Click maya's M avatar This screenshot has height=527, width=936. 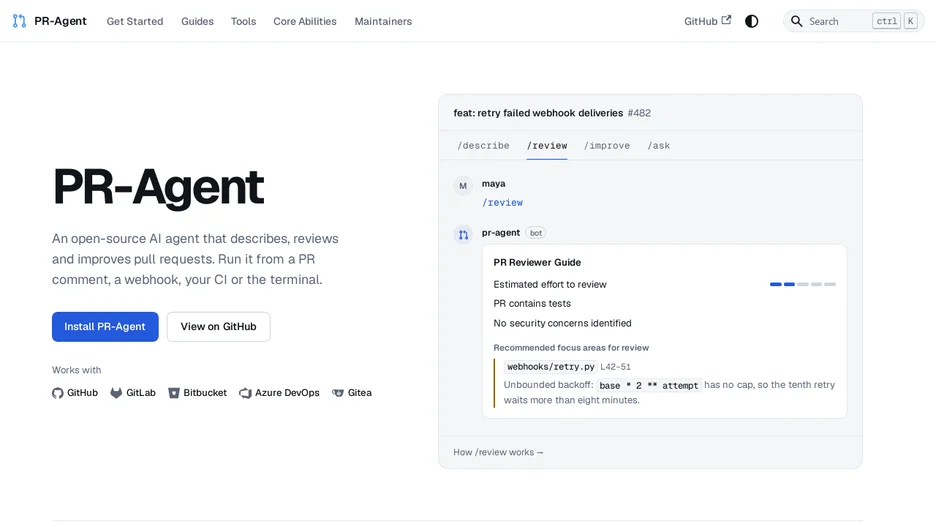(x=463, y=186)
